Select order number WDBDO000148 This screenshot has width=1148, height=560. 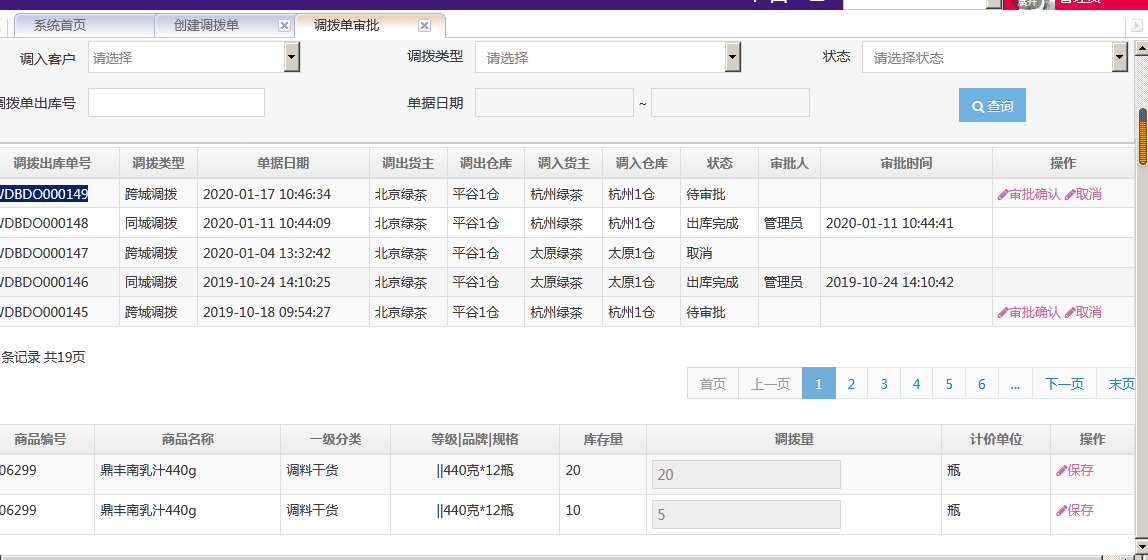tap(44, 223)
